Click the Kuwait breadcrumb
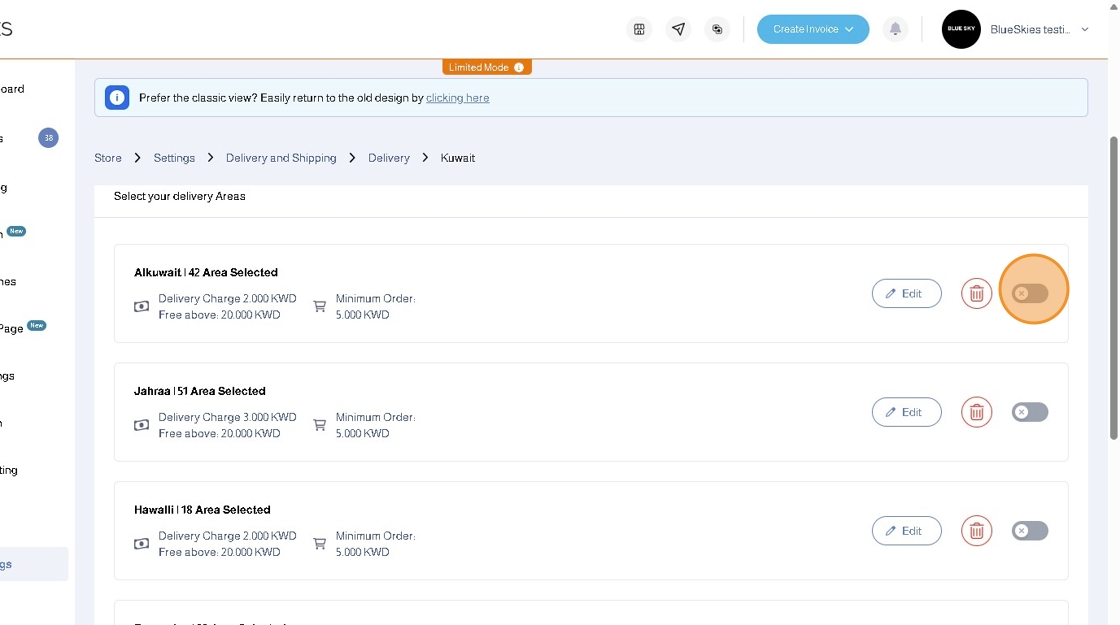 [458, 158]
